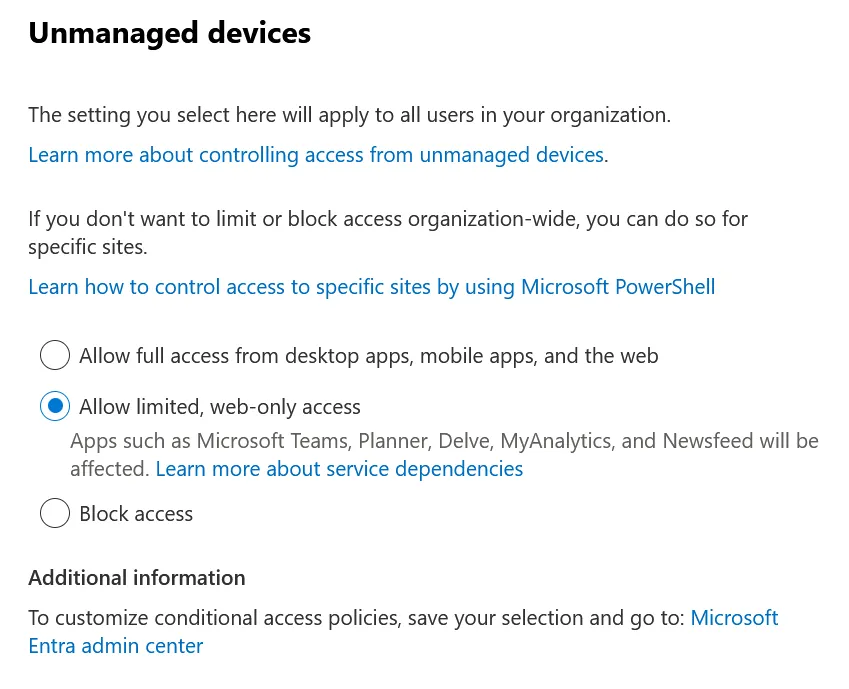Click the Additional information section label
This screenshot has height=689, width=849.
click(136, 577)
